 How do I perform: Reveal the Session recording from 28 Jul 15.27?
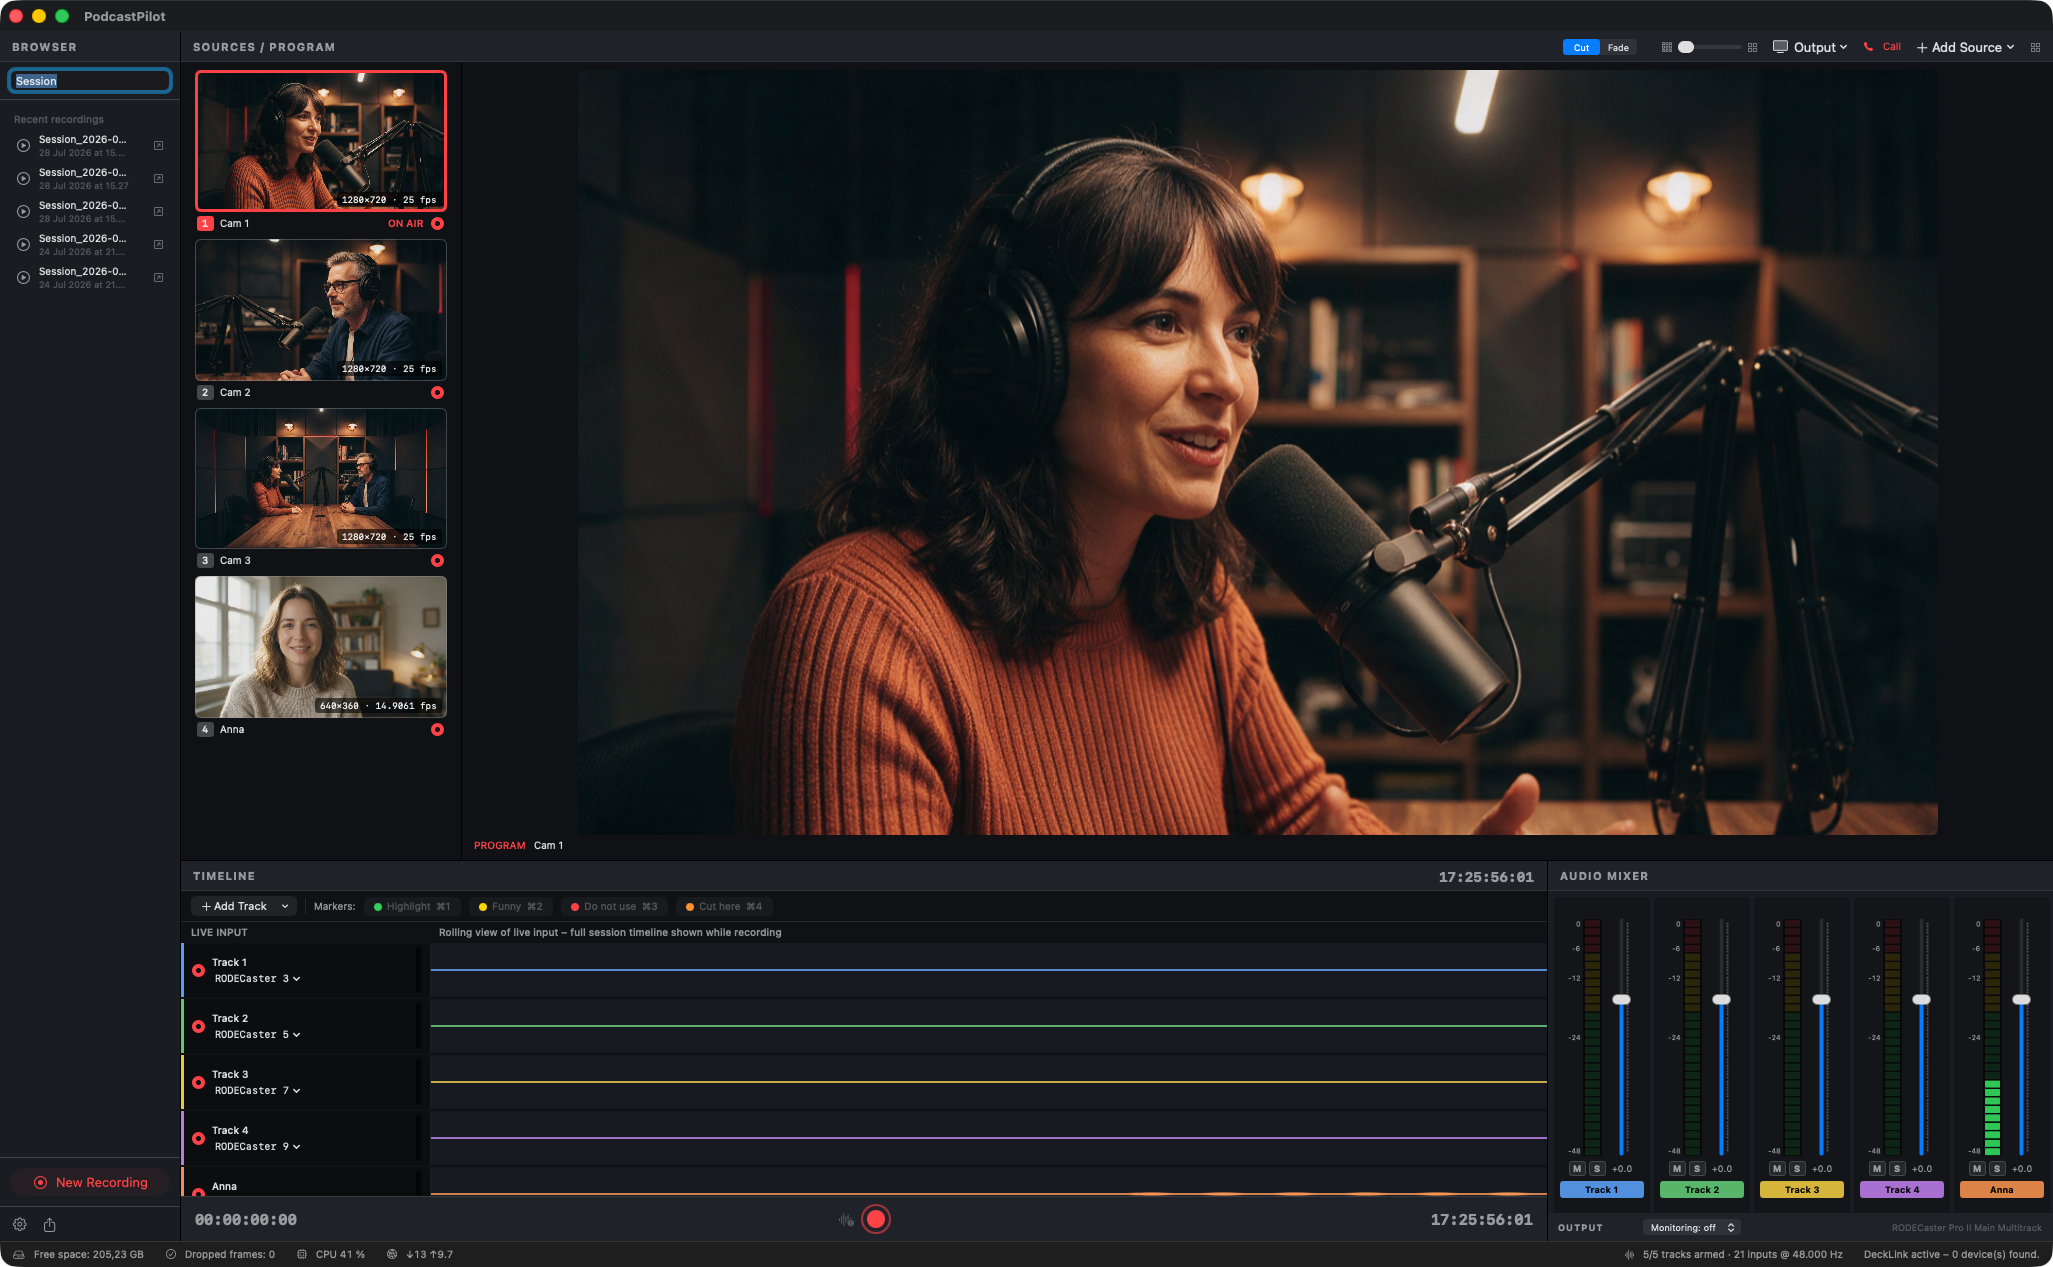158,179
